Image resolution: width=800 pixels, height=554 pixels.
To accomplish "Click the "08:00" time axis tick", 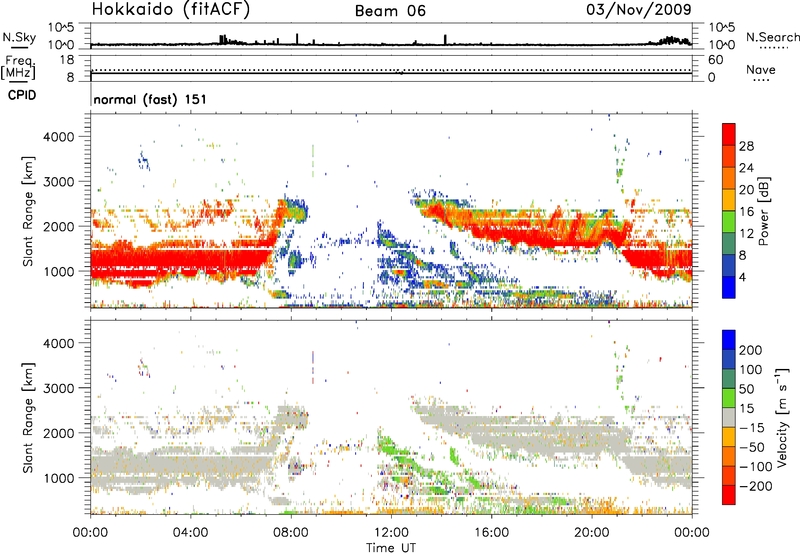I will coord(291,533).
